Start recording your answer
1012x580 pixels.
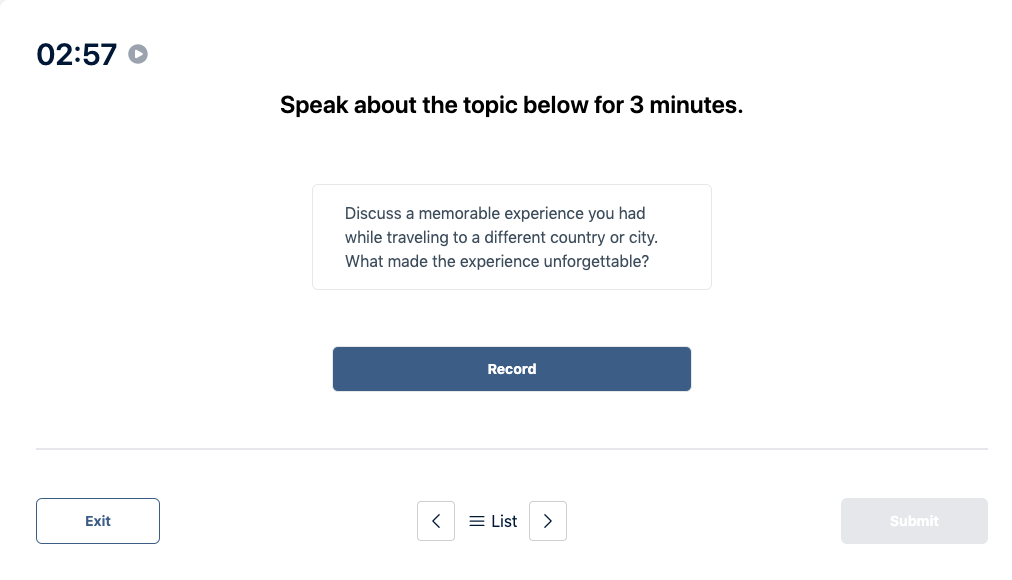coord(511,369)
